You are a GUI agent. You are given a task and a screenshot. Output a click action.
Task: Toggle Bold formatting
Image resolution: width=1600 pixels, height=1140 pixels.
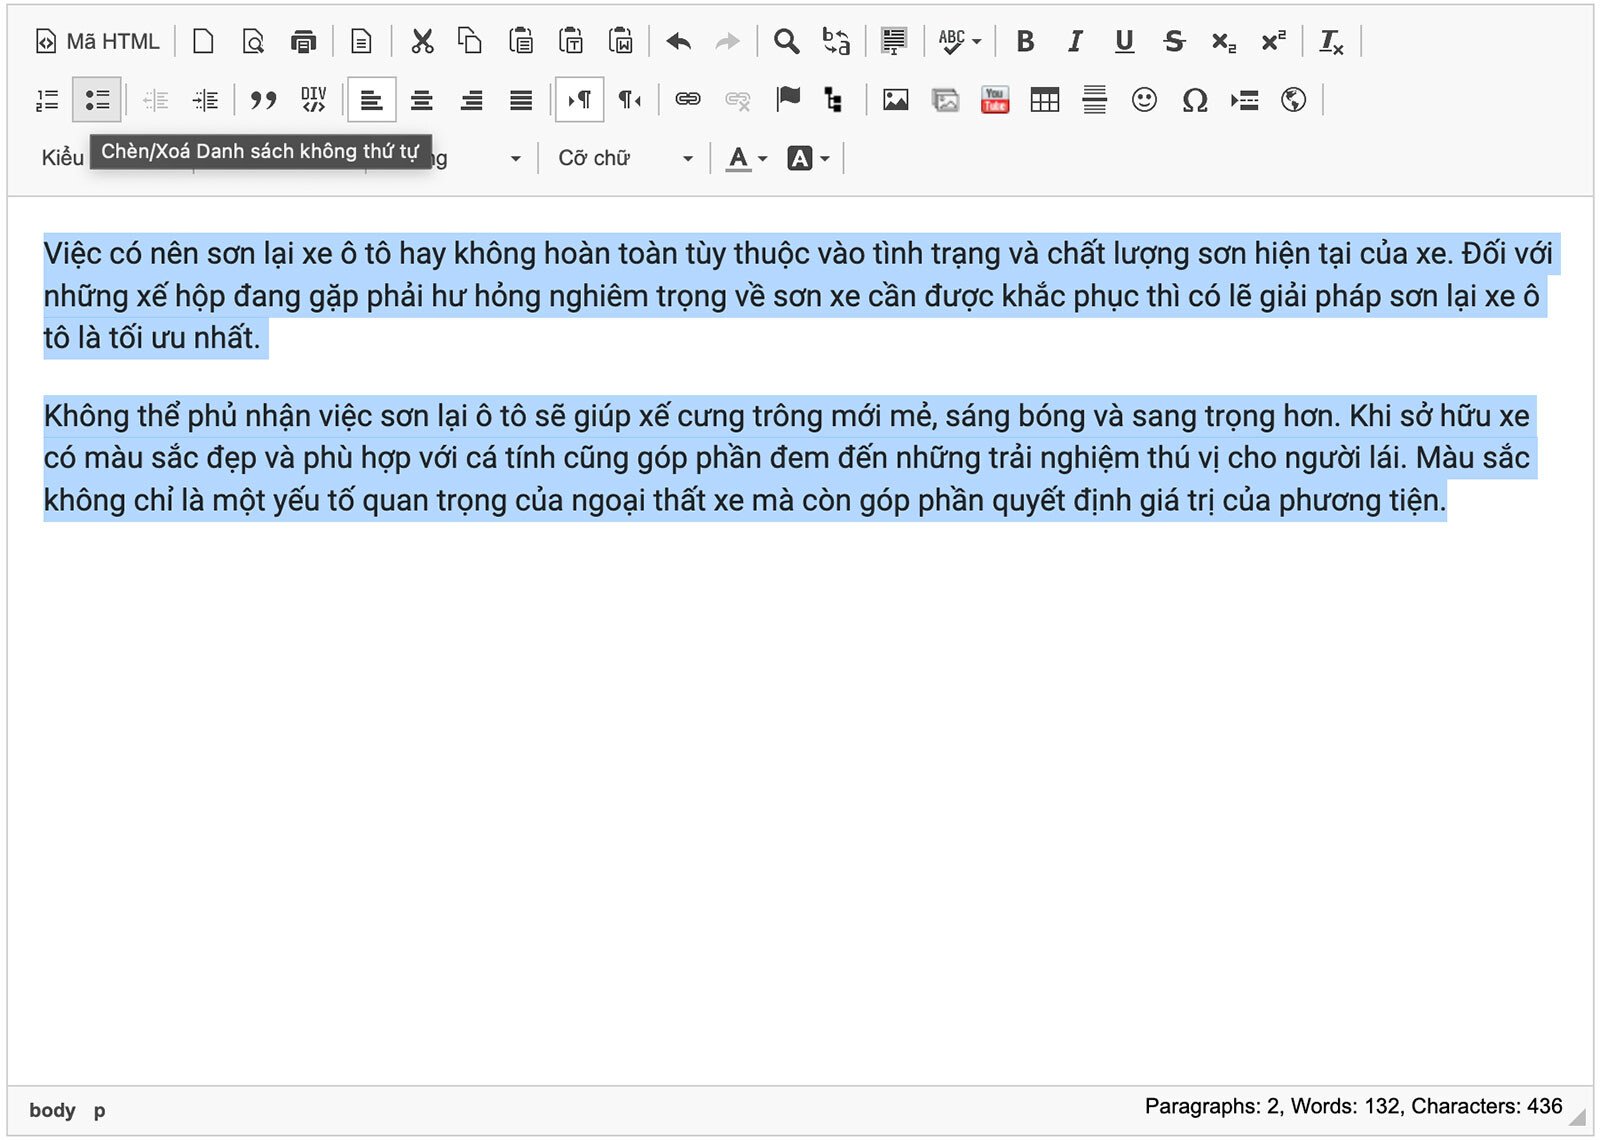(x=1025, y=42)
